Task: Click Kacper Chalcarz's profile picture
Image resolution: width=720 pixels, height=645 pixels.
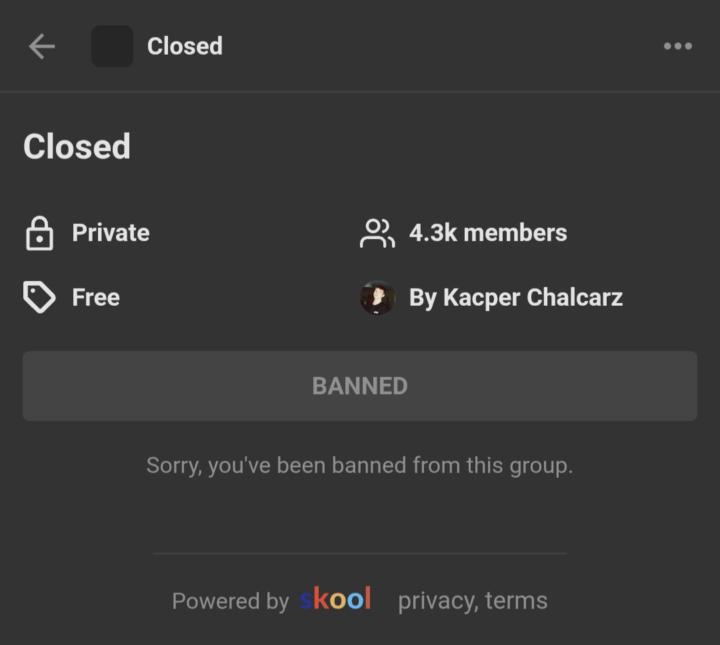Action: [x=377, y=298]
